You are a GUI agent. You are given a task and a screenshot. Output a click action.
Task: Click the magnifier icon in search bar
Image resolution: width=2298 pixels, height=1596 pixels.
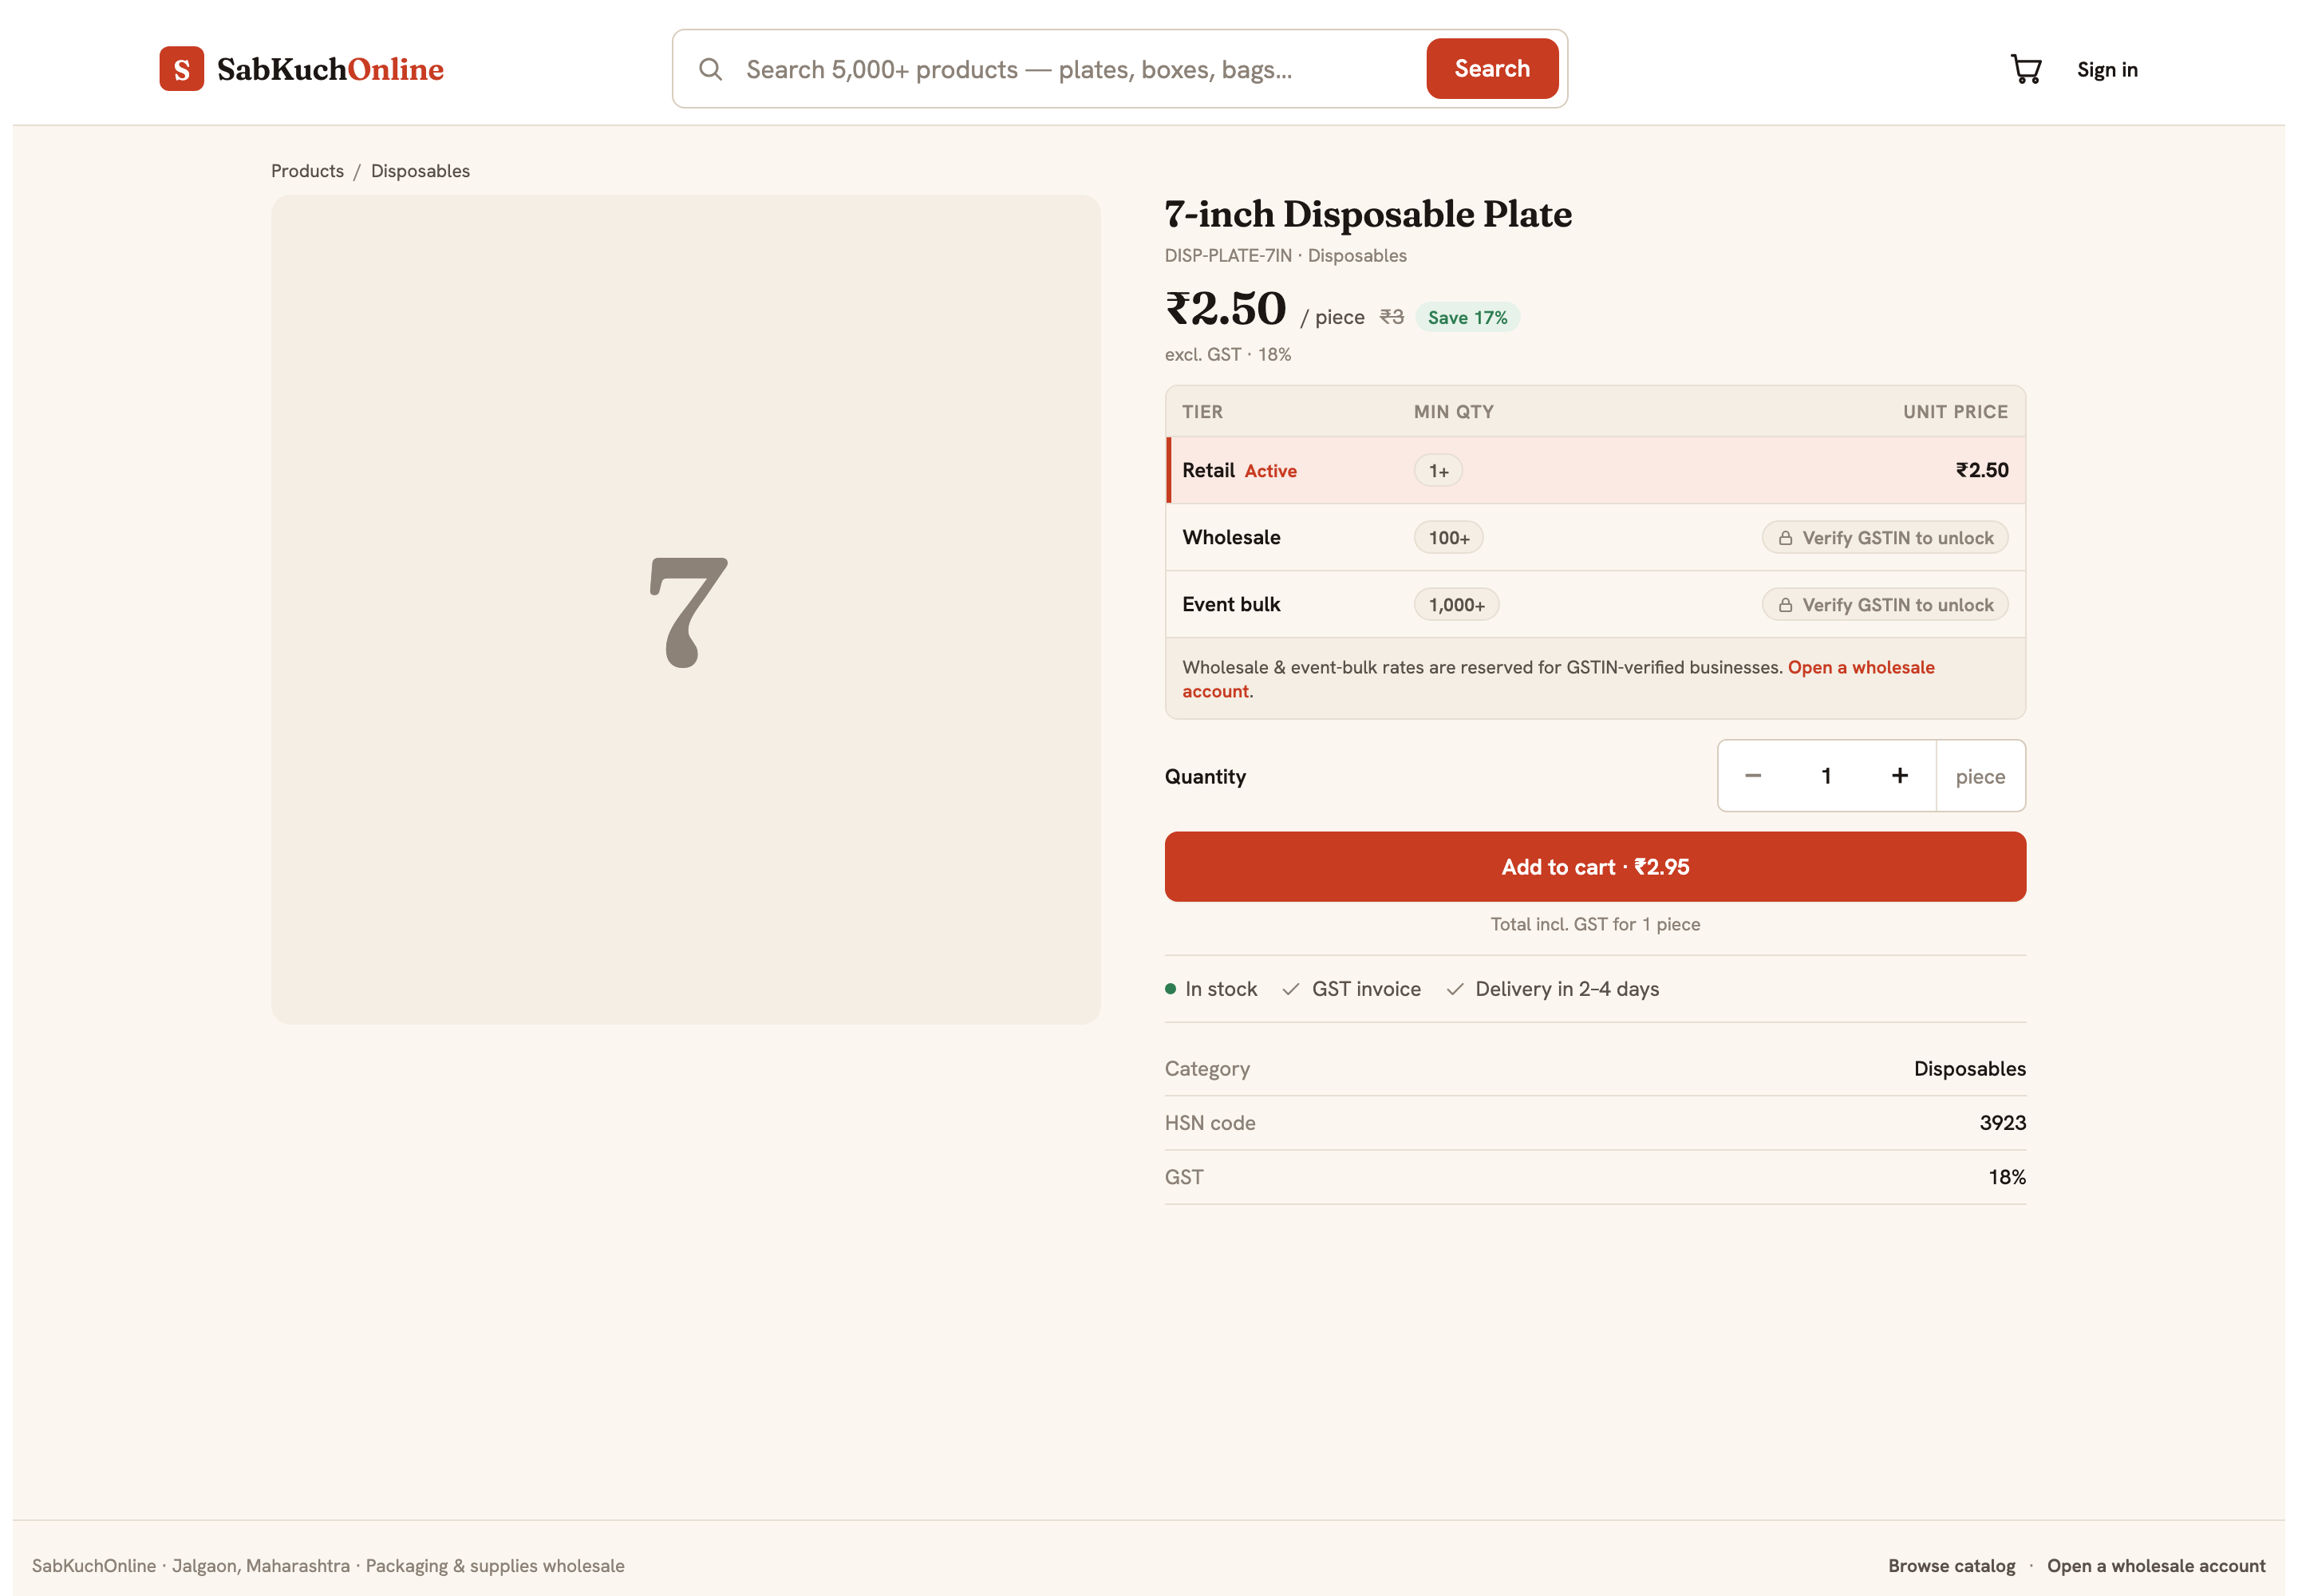tap(710, 69)
